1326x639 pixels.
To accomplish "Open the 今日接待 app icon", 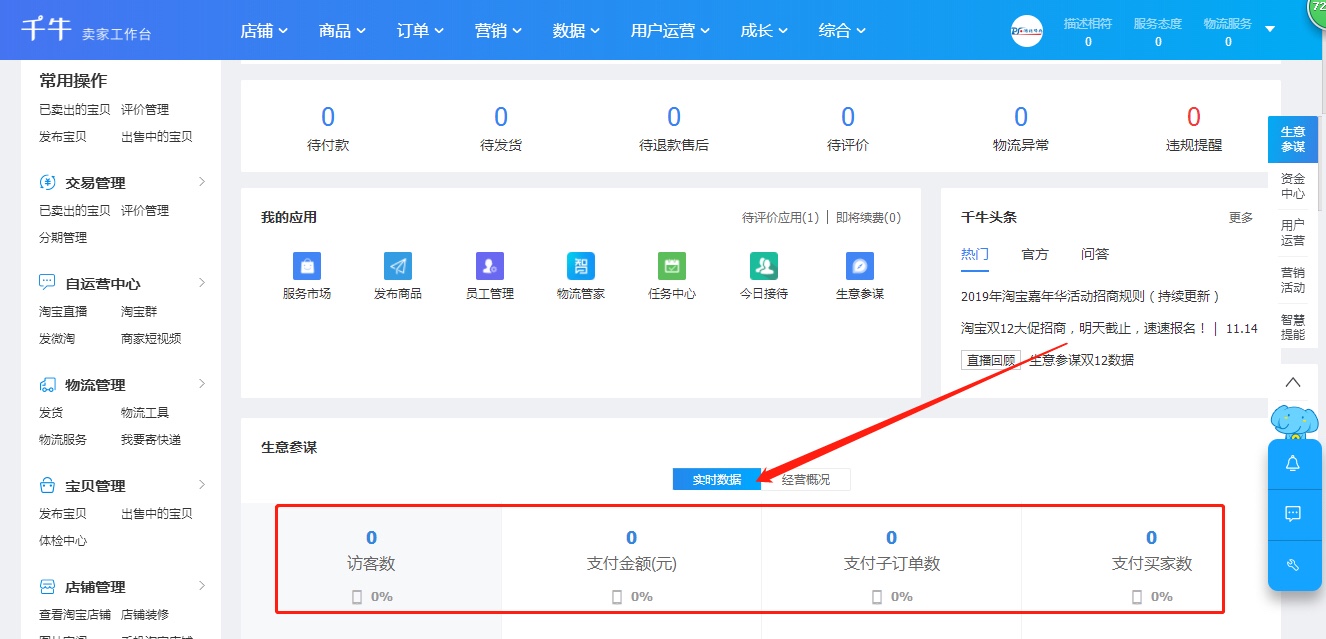I will click(x=764, y=266).
